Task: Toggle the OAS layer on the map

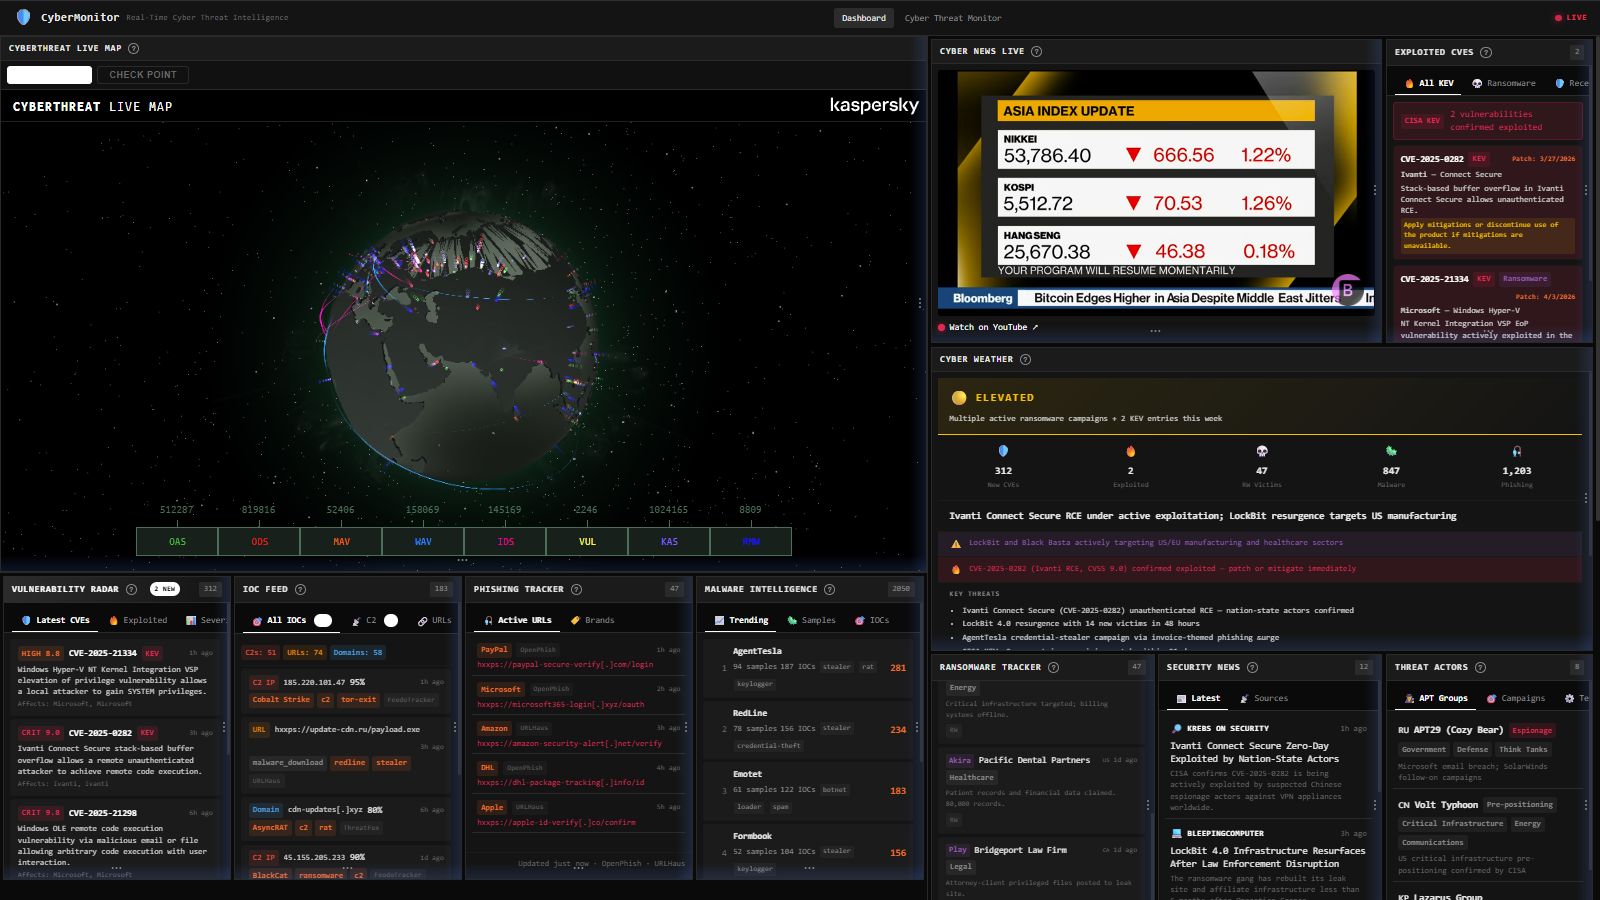Action: tap(177, 541)
